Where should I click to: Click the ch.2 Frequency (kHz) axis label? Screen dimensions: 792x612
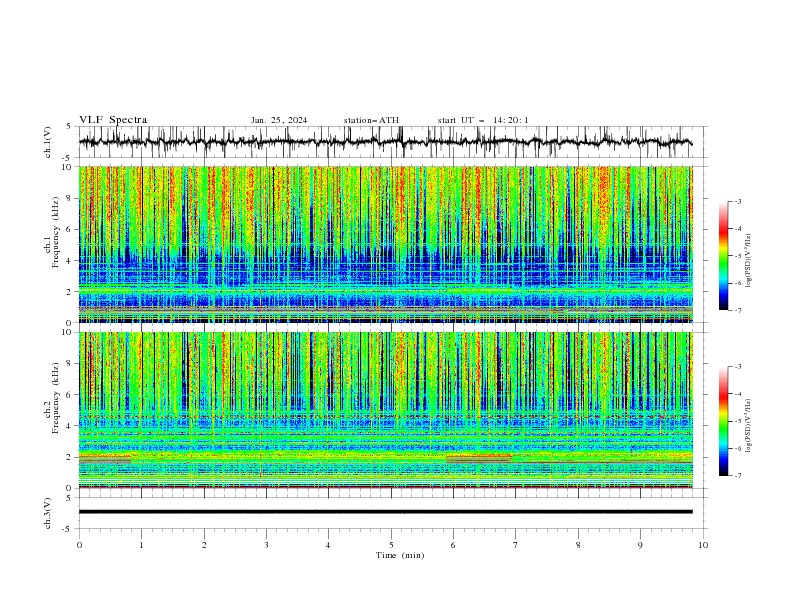52,397
